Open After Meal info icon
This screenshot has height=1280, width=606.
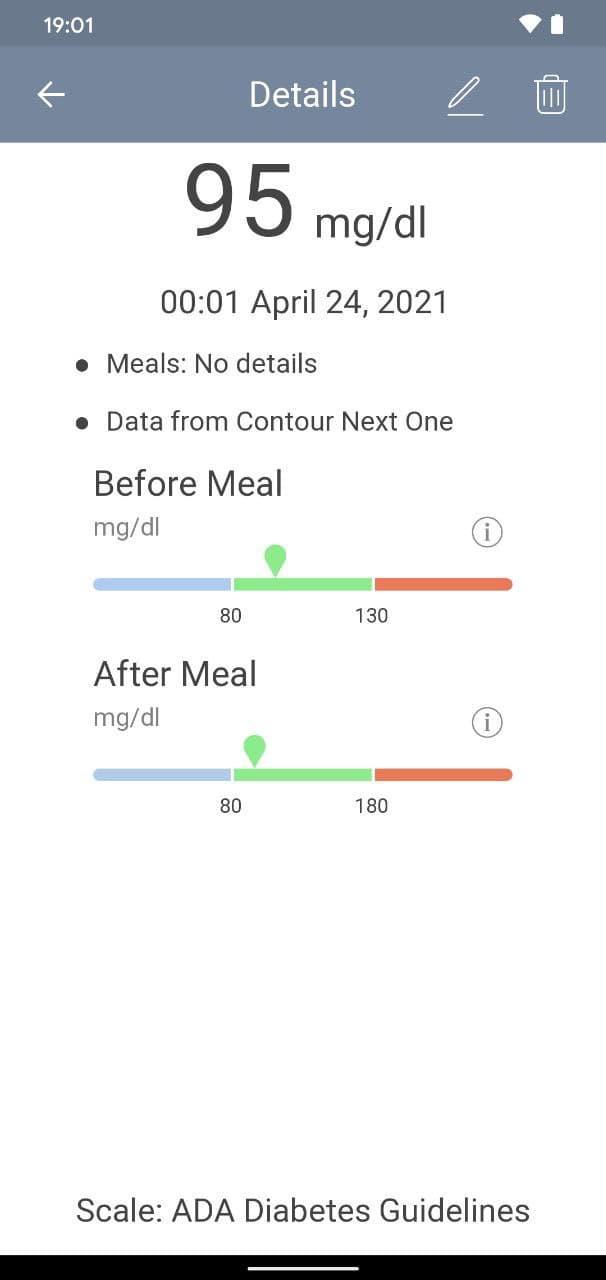pos(487,723)
